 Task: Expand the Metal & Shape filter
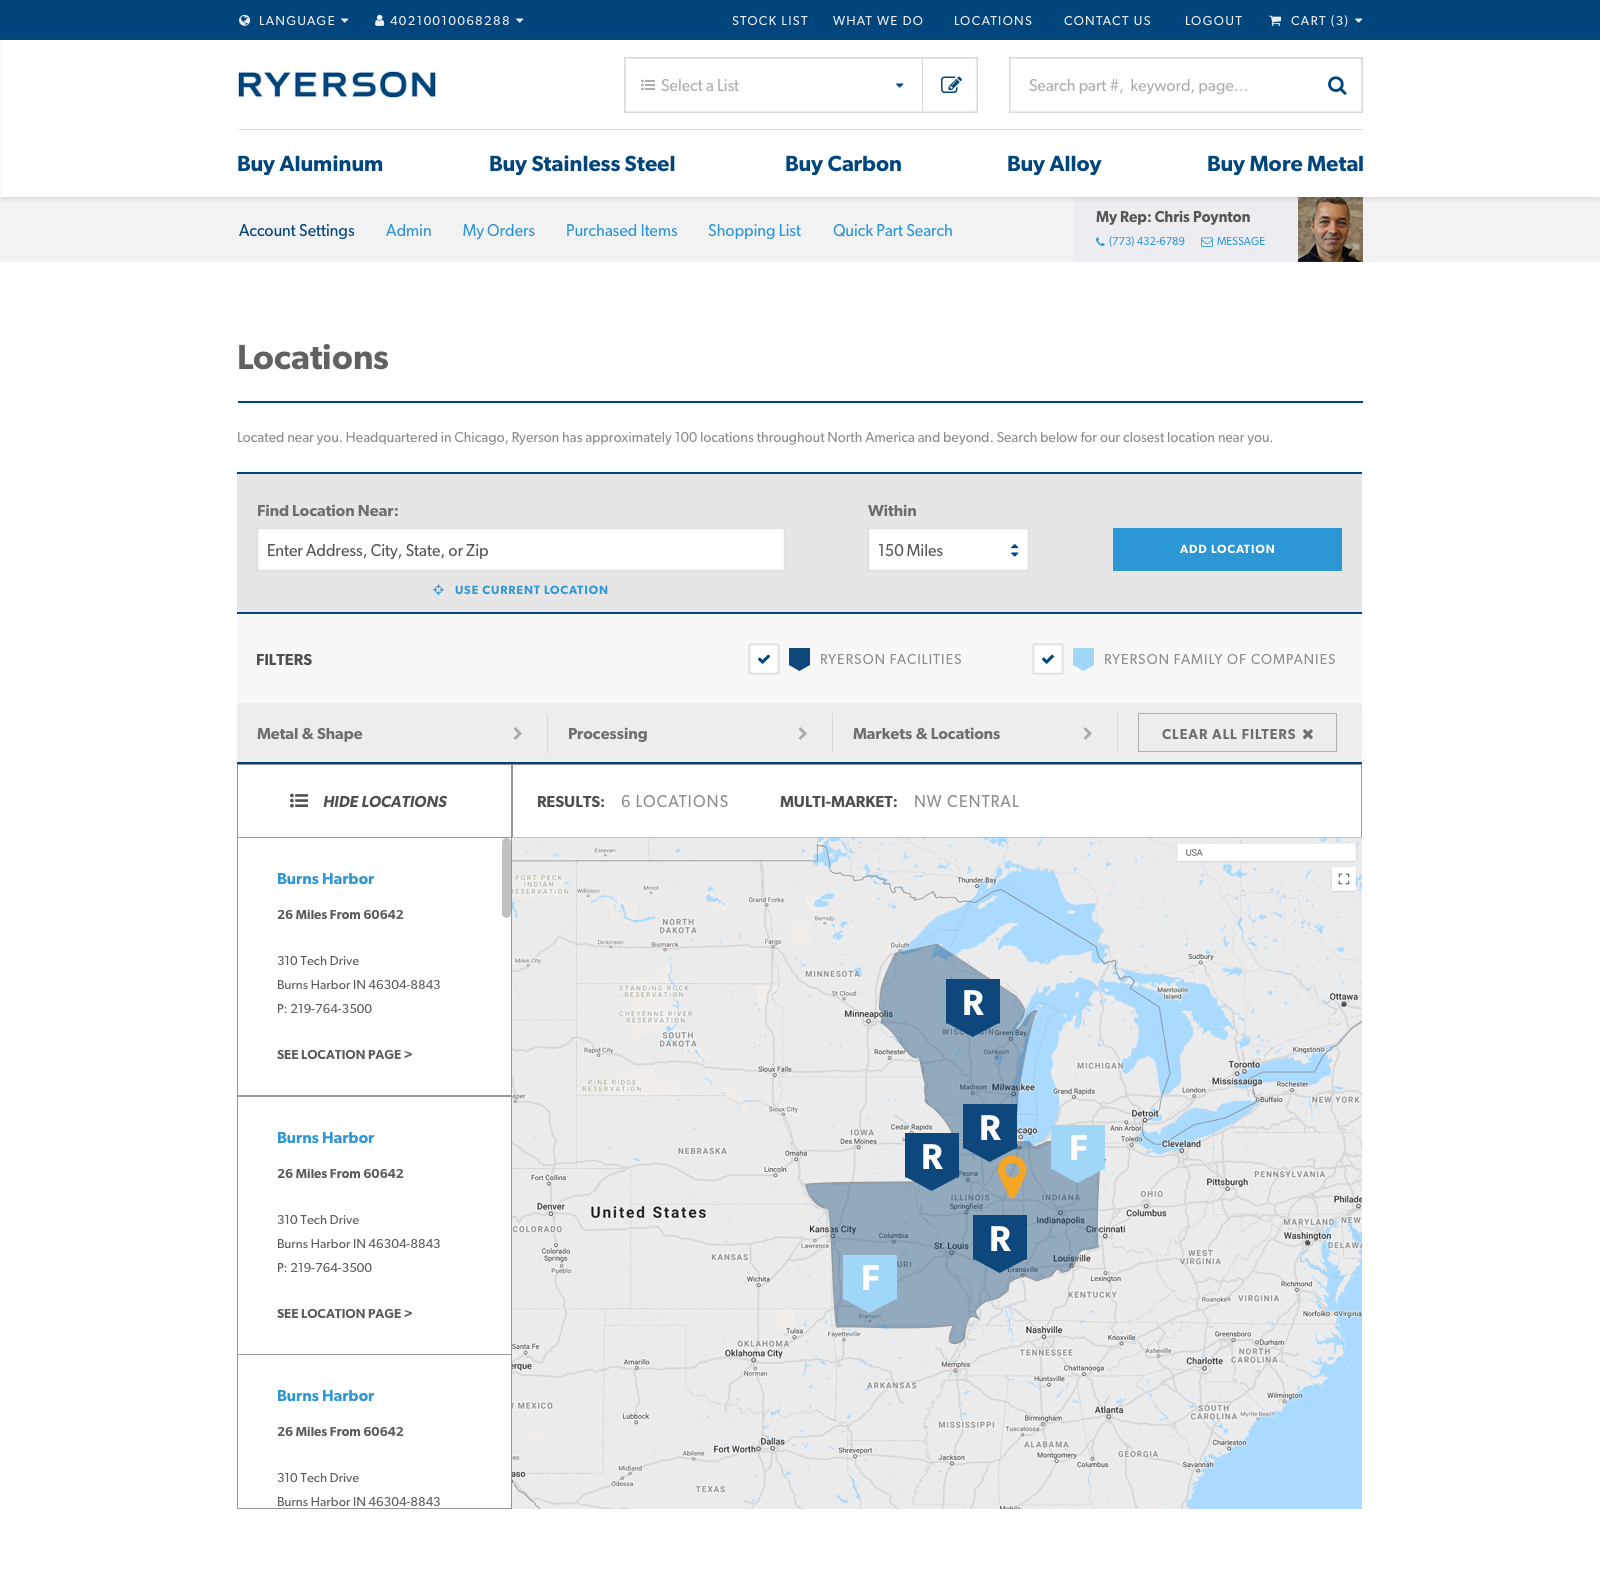click(391, 734)
